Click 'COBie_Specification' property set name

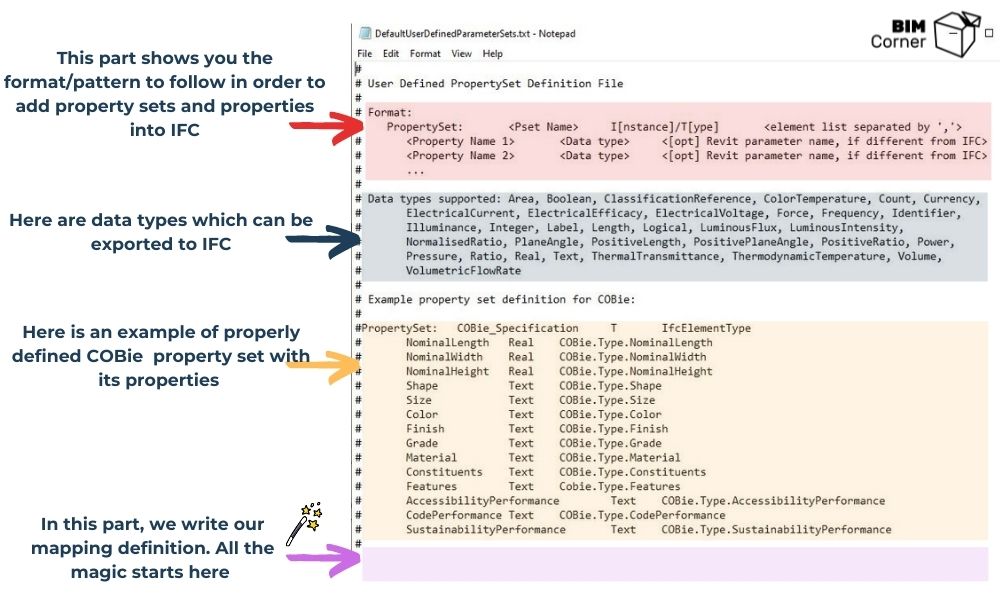click(x=517, y=328)
